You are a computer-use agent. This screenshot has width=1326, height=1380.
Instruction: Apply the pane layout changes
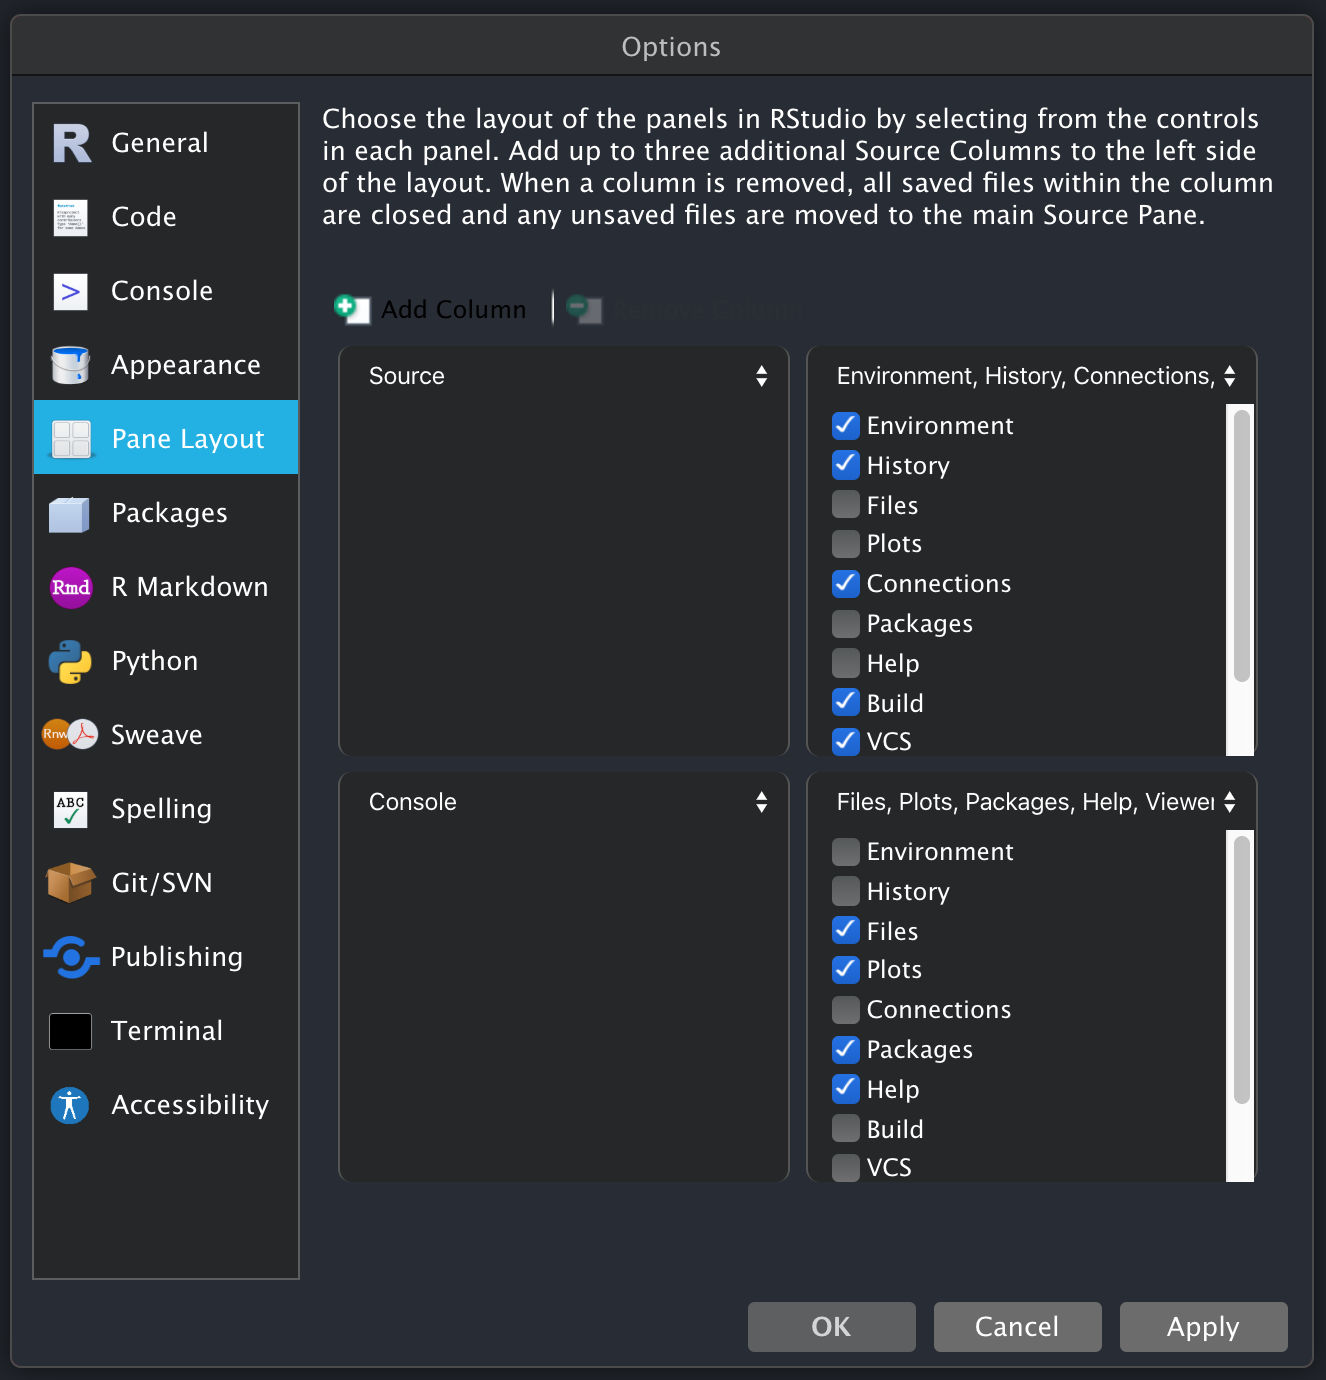click(x=1202, y=1327)
